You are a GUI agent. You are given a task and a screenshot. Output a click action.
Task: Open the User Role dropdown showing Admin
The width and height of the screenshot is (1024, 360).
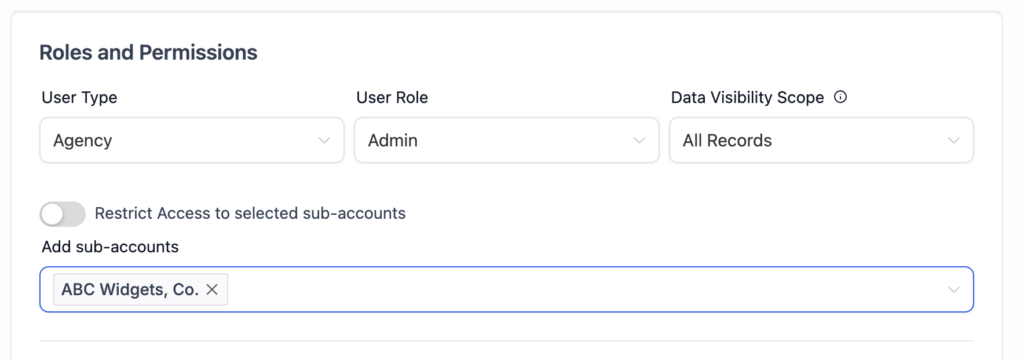pyautogui.click(x=507, y=140)
